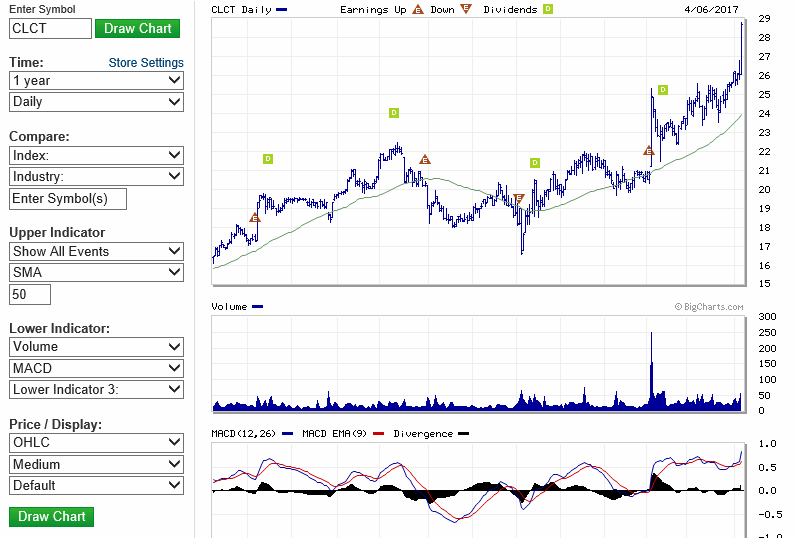Viewport: 794px width, 538px height.
Task: Expand the Lower Indicator 3 dropdown
Action: click(x=96, y=390)
